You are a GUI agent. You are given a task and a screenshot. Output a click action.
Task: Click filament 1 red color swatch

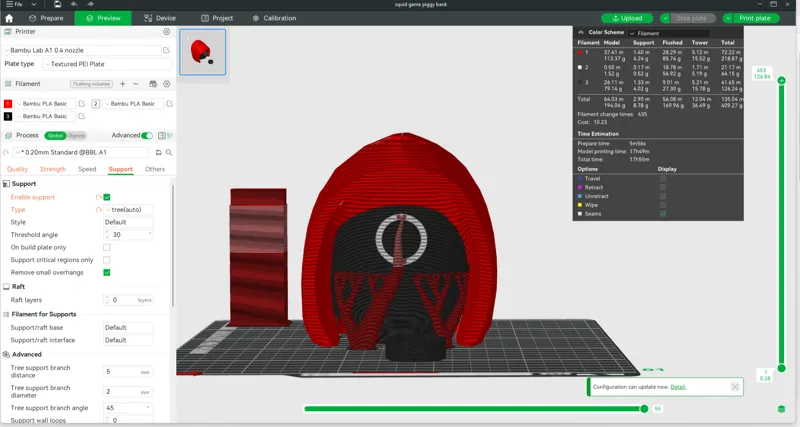(8, 104)
